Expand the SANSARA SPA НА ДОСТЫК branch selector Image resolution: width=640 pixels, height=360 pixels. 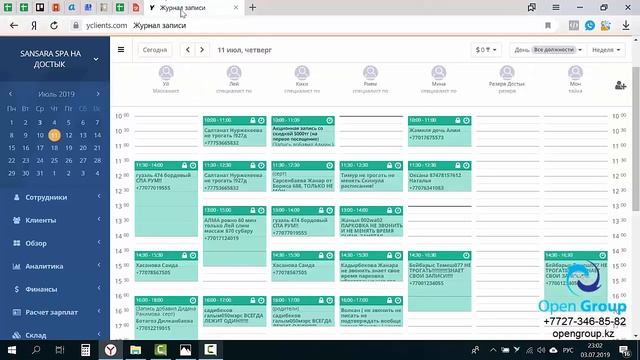tap(96, 59)
